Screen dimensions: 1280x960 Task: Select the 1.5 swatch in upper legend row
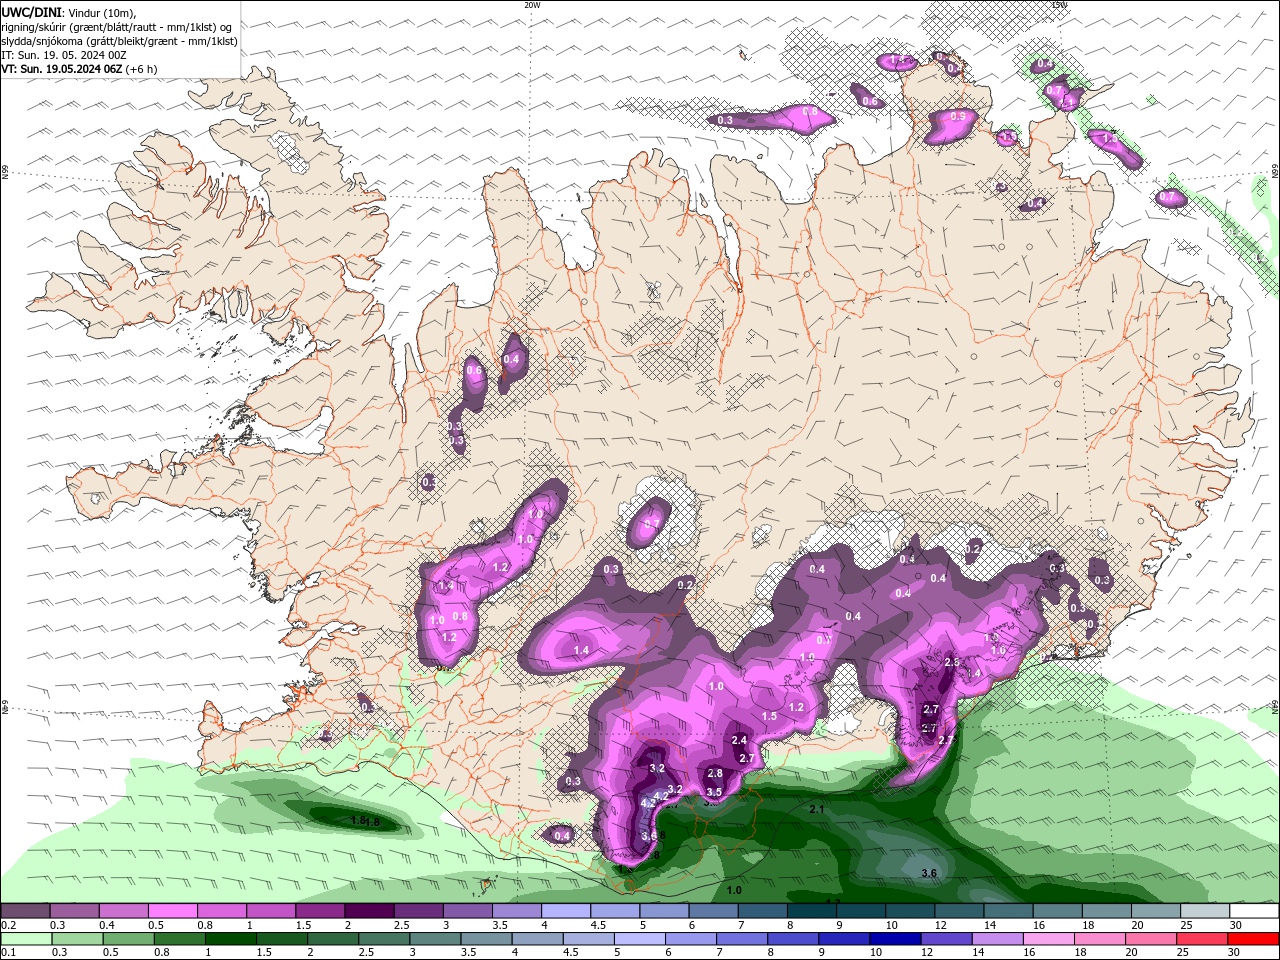tap(320, 911)
